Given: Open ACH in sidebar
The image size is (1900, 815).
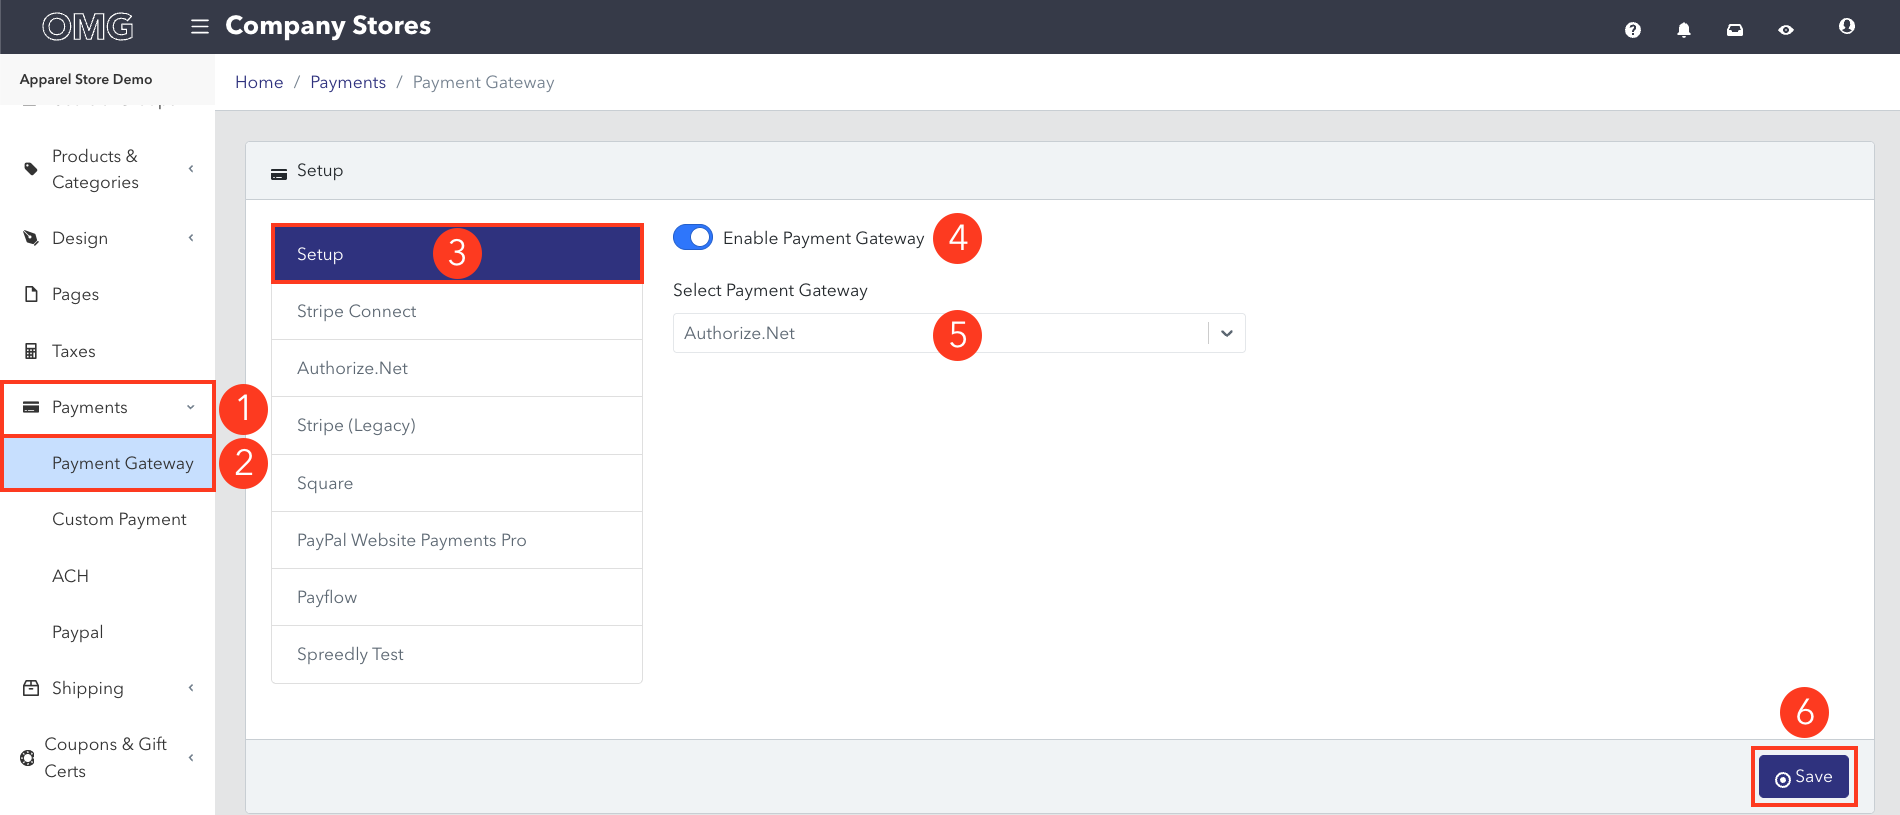Looking at the screenshot, I should (70, 576).
